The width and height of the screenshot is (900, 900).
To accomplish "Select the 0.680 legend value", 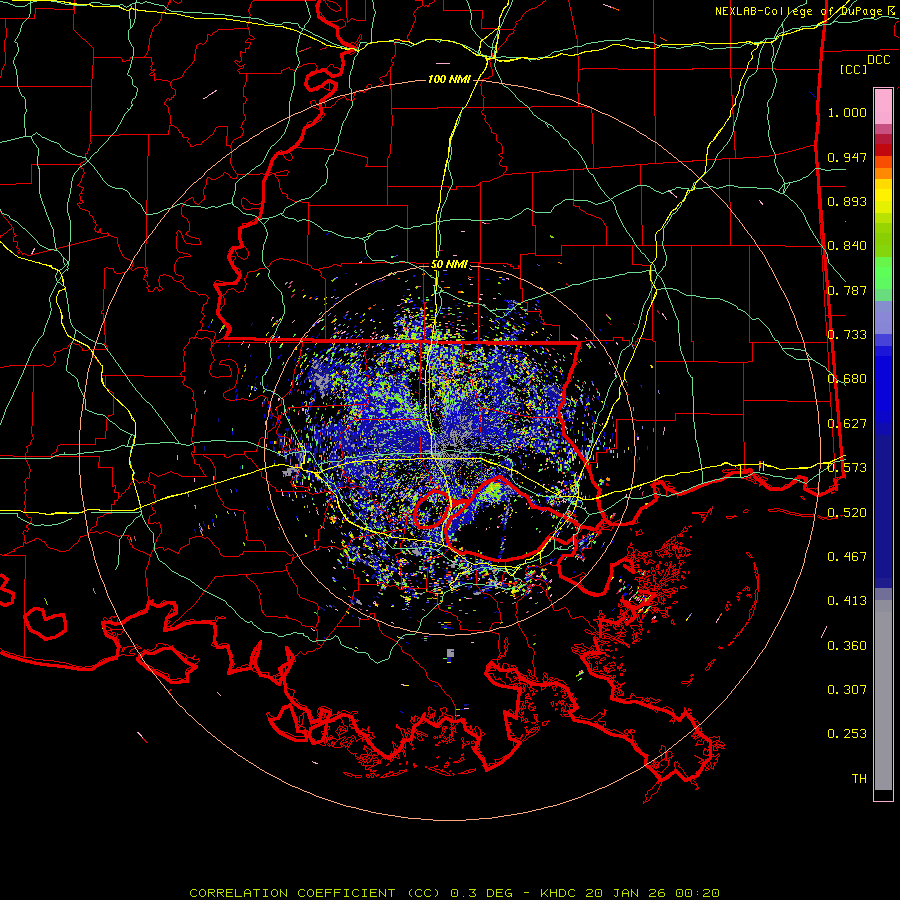I will (847, 379).
